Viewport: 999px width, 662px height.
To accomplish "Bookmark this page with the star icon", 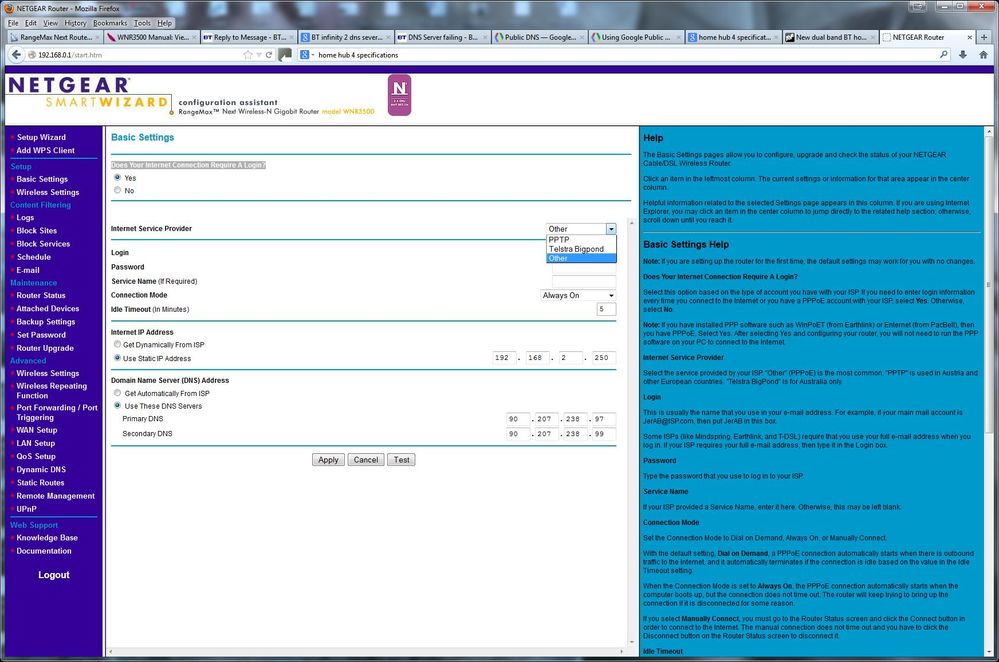I will pyautogui.click(x=247, y=55).
